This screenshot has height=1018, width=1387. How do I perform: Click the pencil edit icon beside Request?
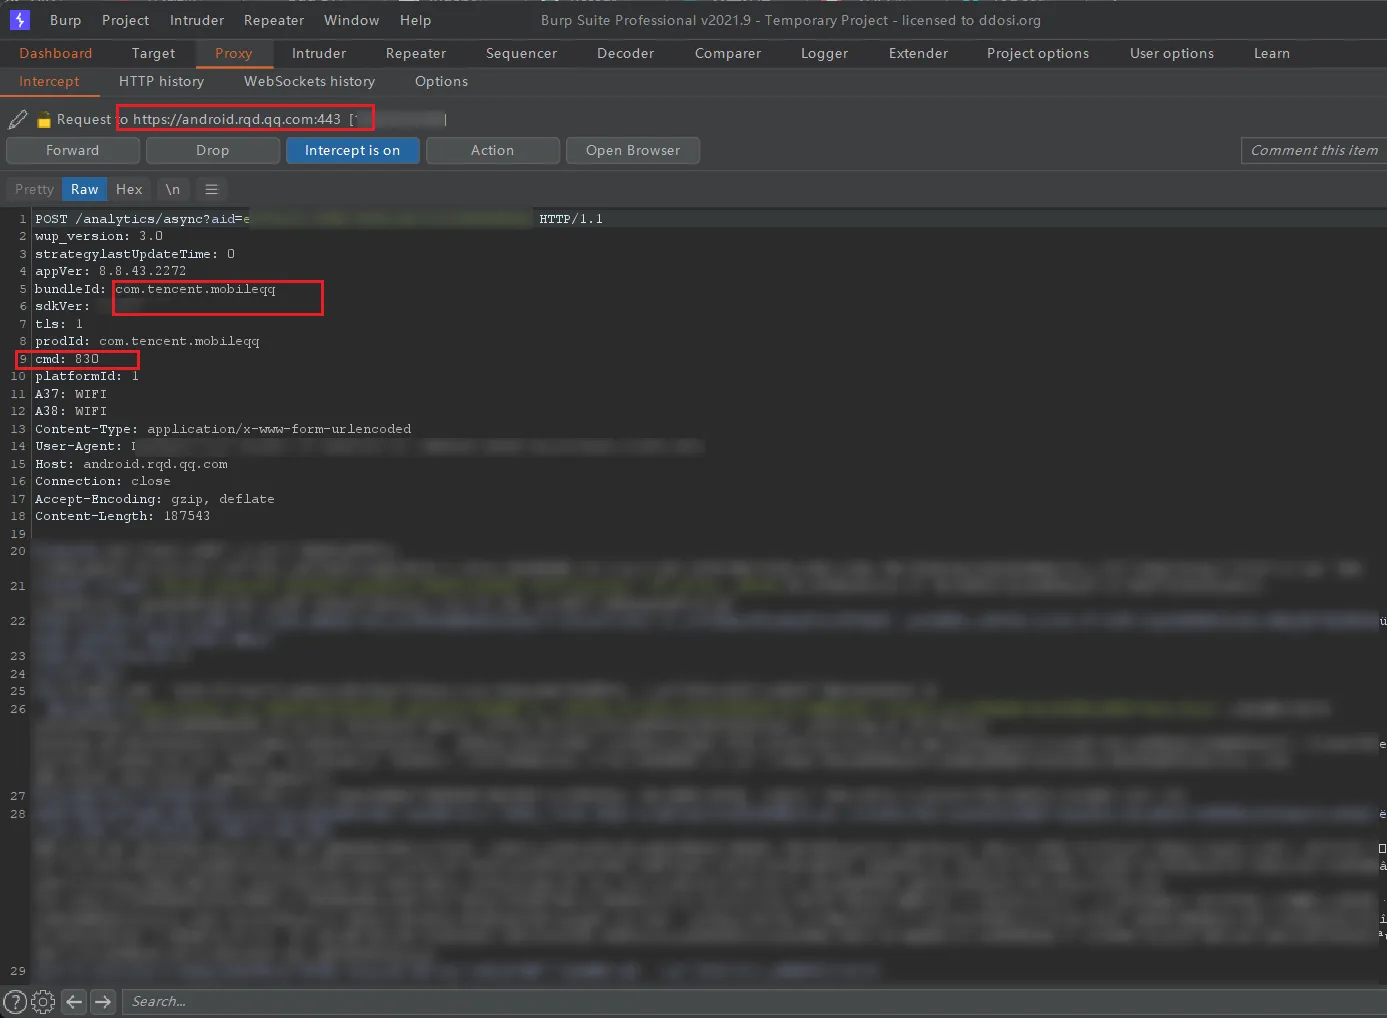click(18, 120)
